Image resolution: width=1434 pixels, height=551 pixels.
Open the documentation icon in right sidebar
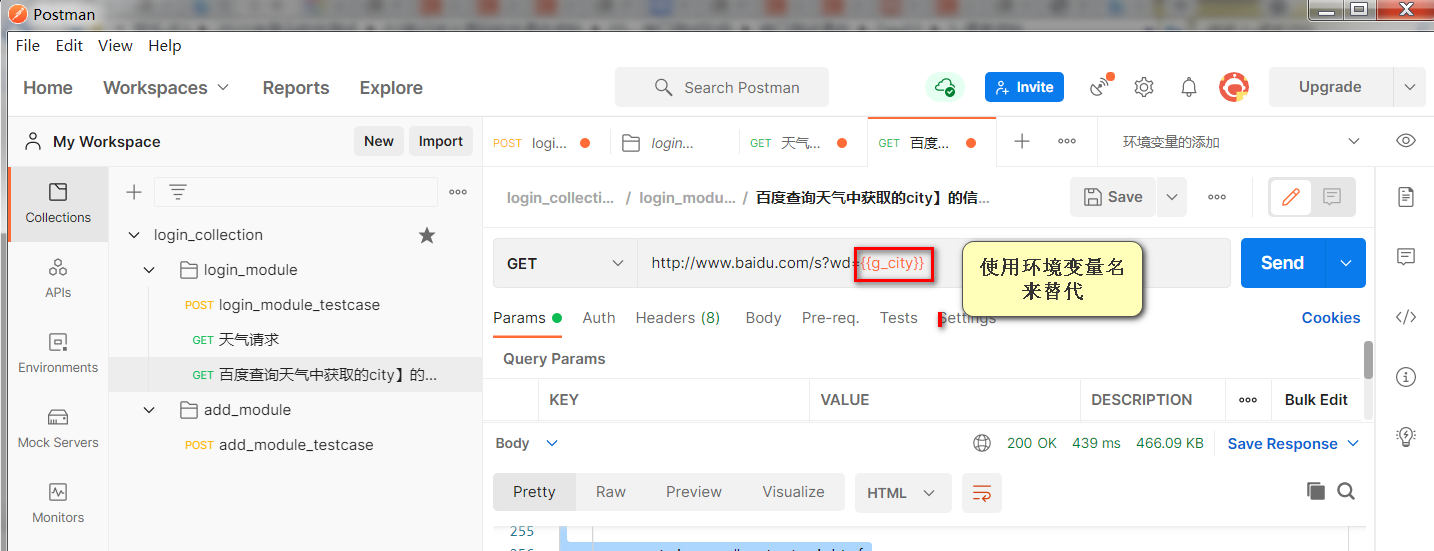[1406, 197]
